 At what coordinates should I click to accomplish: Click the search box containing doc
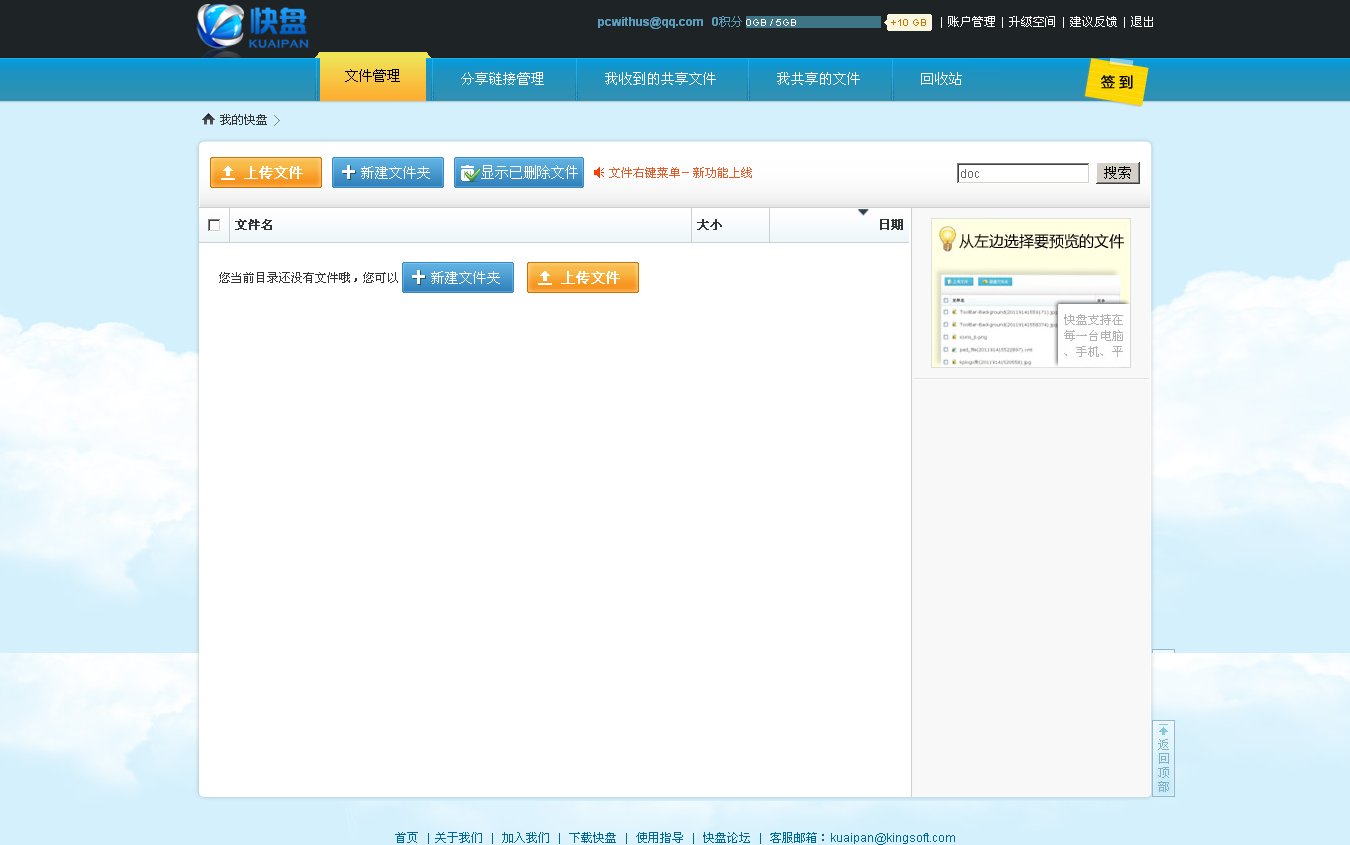pos(1023,173)
